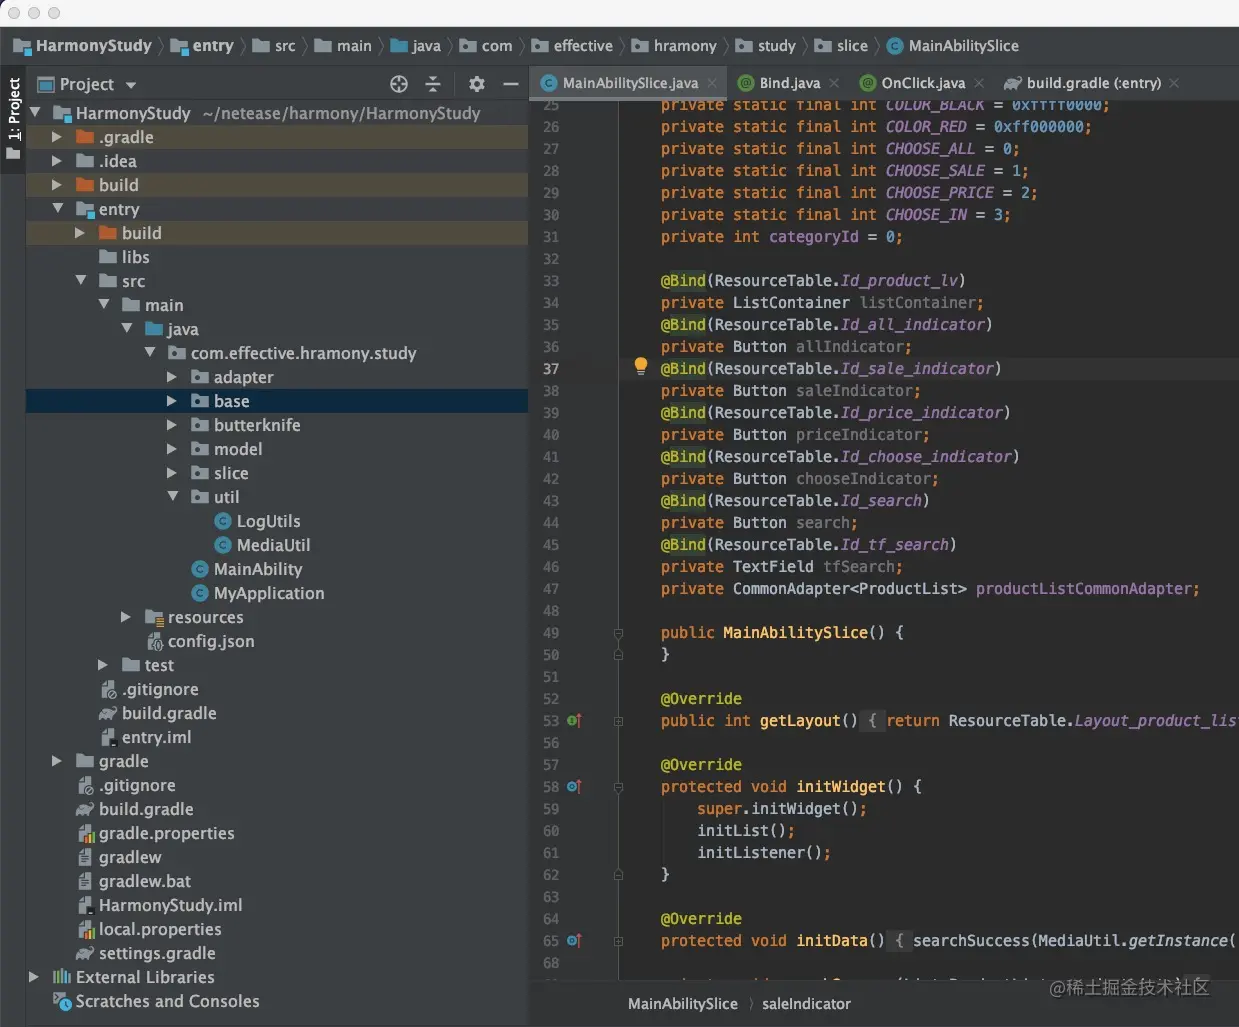Click the yellow lightbulb intention icon

(x=641, y=366)
